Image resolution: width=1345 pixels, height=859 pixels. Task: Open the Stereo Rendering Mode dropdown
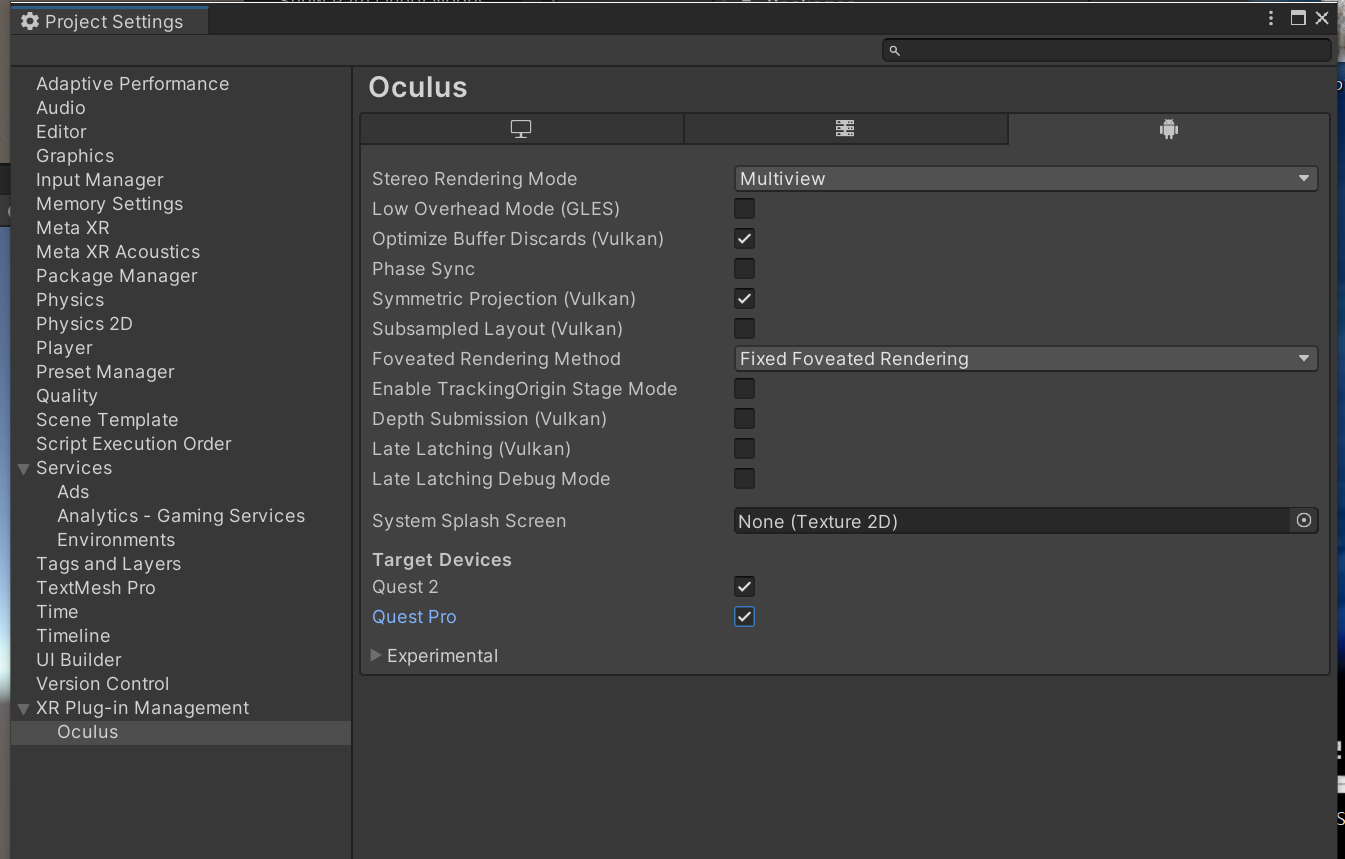point(1026,179)
